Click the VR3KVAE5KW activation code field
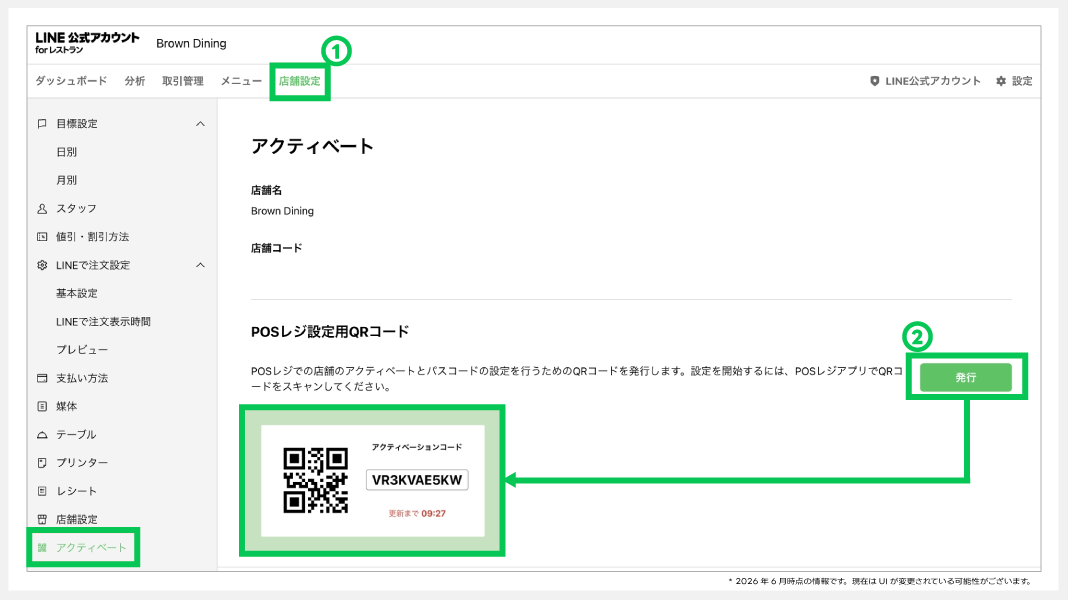1068x600 pixels. coord(417,480)
